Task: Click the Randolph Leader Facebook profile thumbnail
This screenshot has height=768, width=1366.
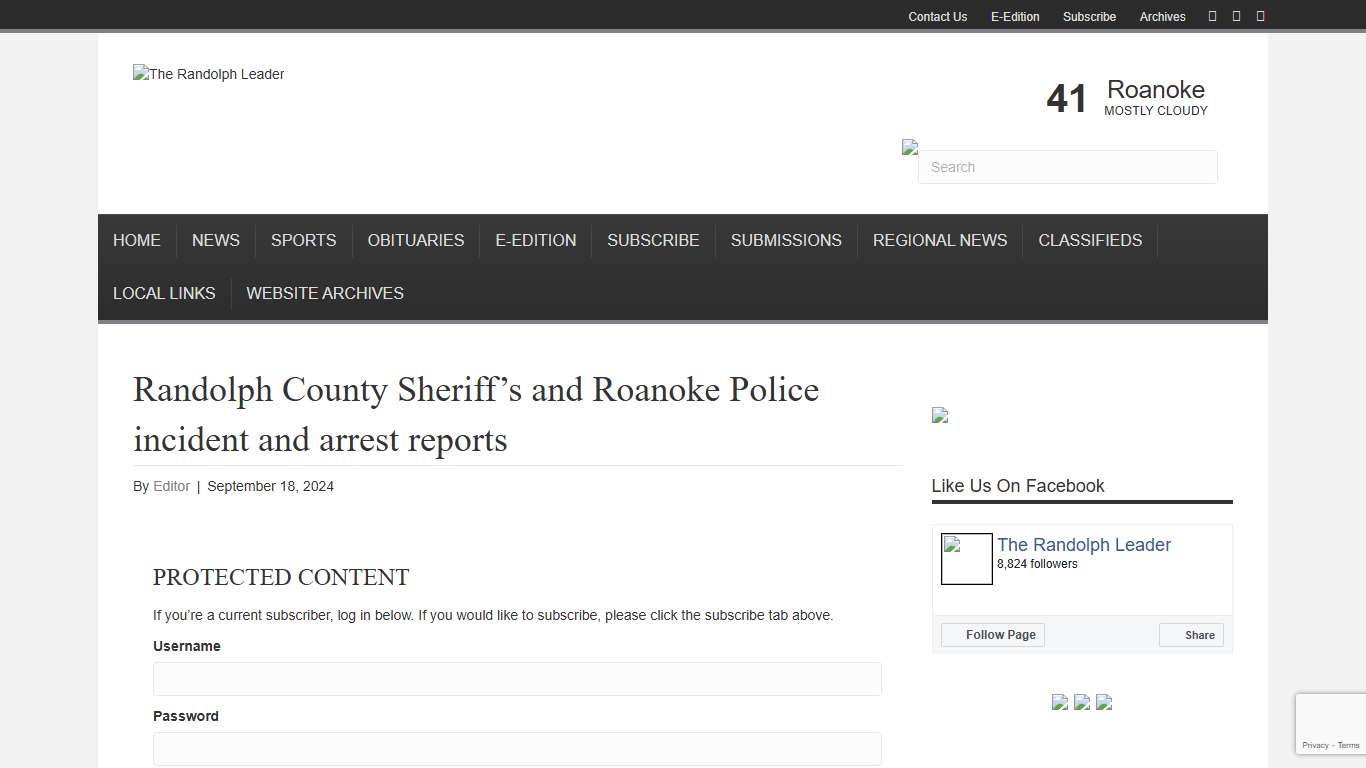Action: [x=966, y=559]
